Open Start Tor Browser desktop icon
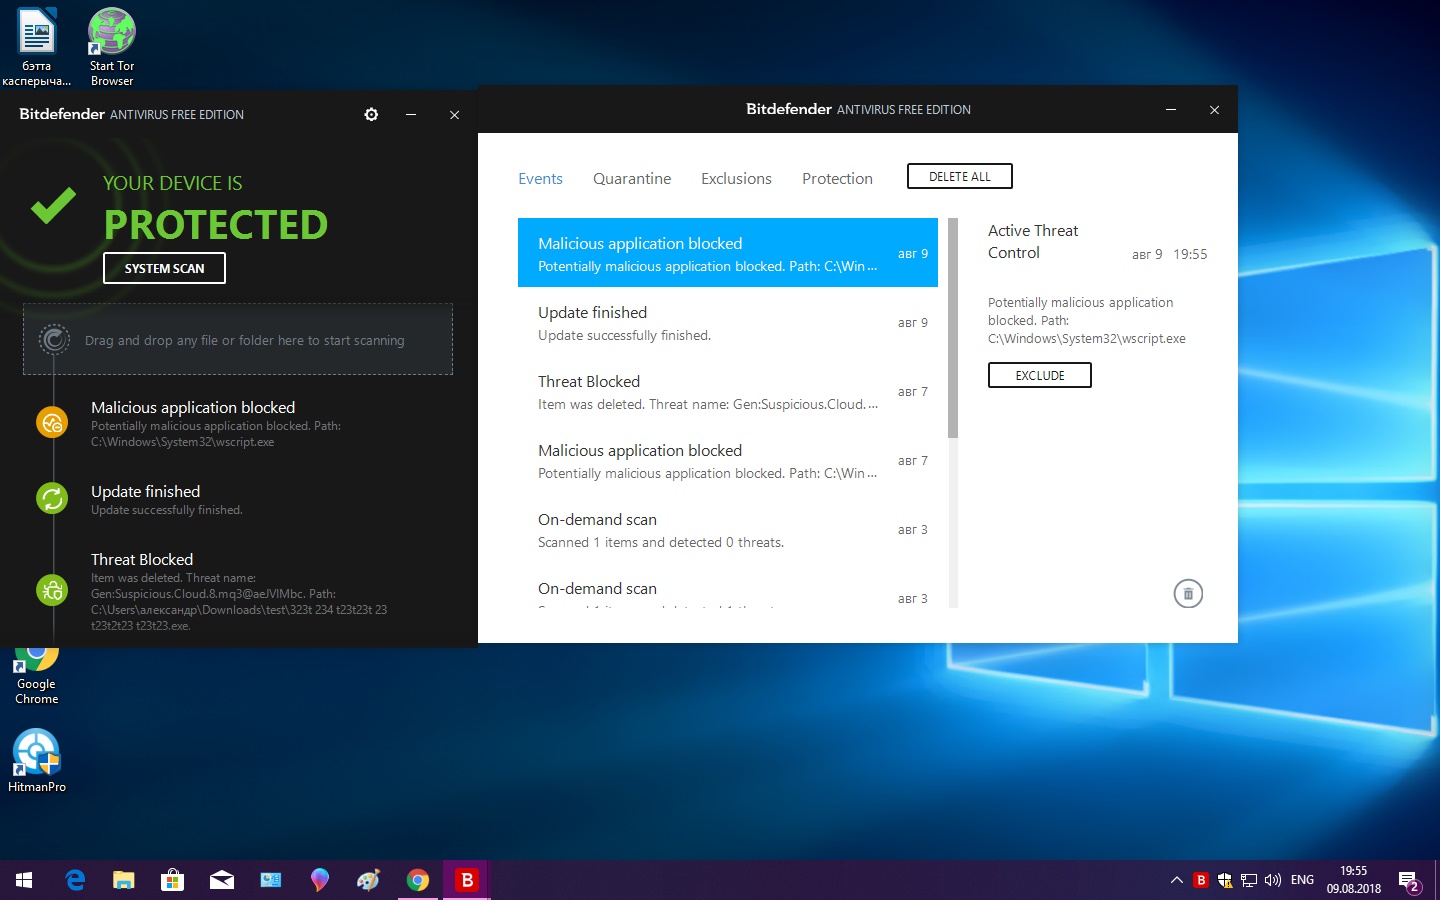Screen dimensions: 1440x900 [112, 46]
